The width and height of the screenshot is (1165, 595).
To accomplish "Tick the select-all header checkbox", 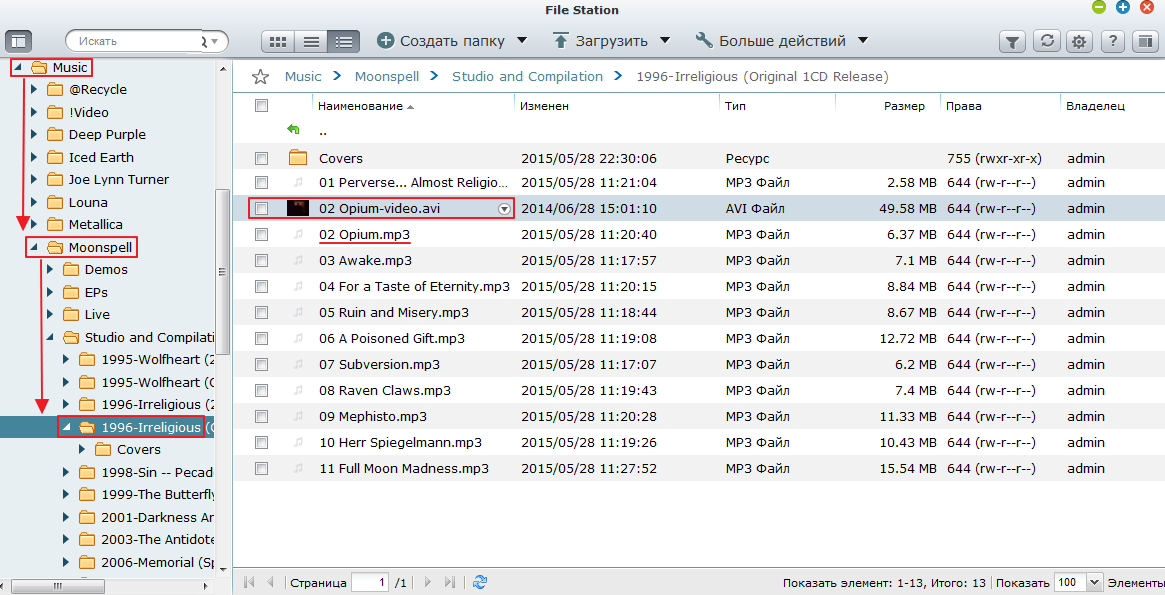I will click(x=262, y=105).
